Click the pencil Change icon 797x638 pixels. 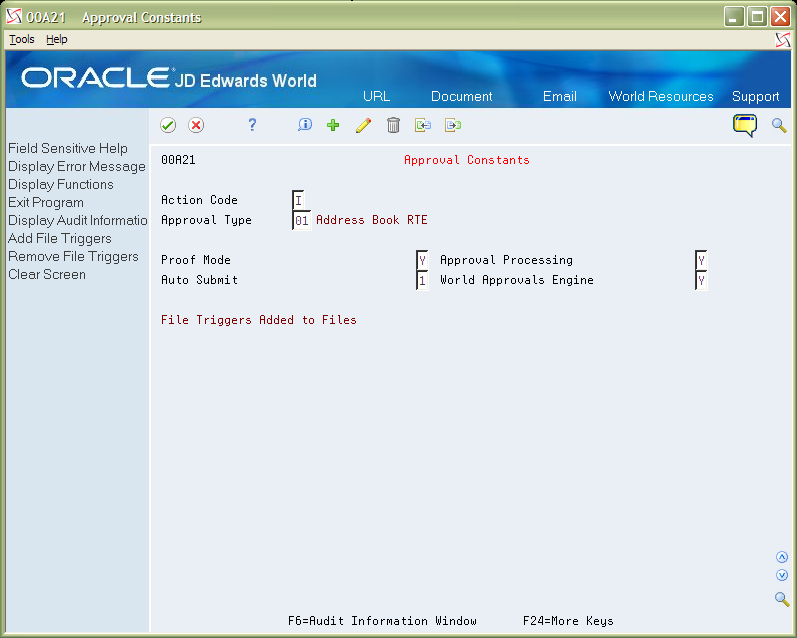363,125
